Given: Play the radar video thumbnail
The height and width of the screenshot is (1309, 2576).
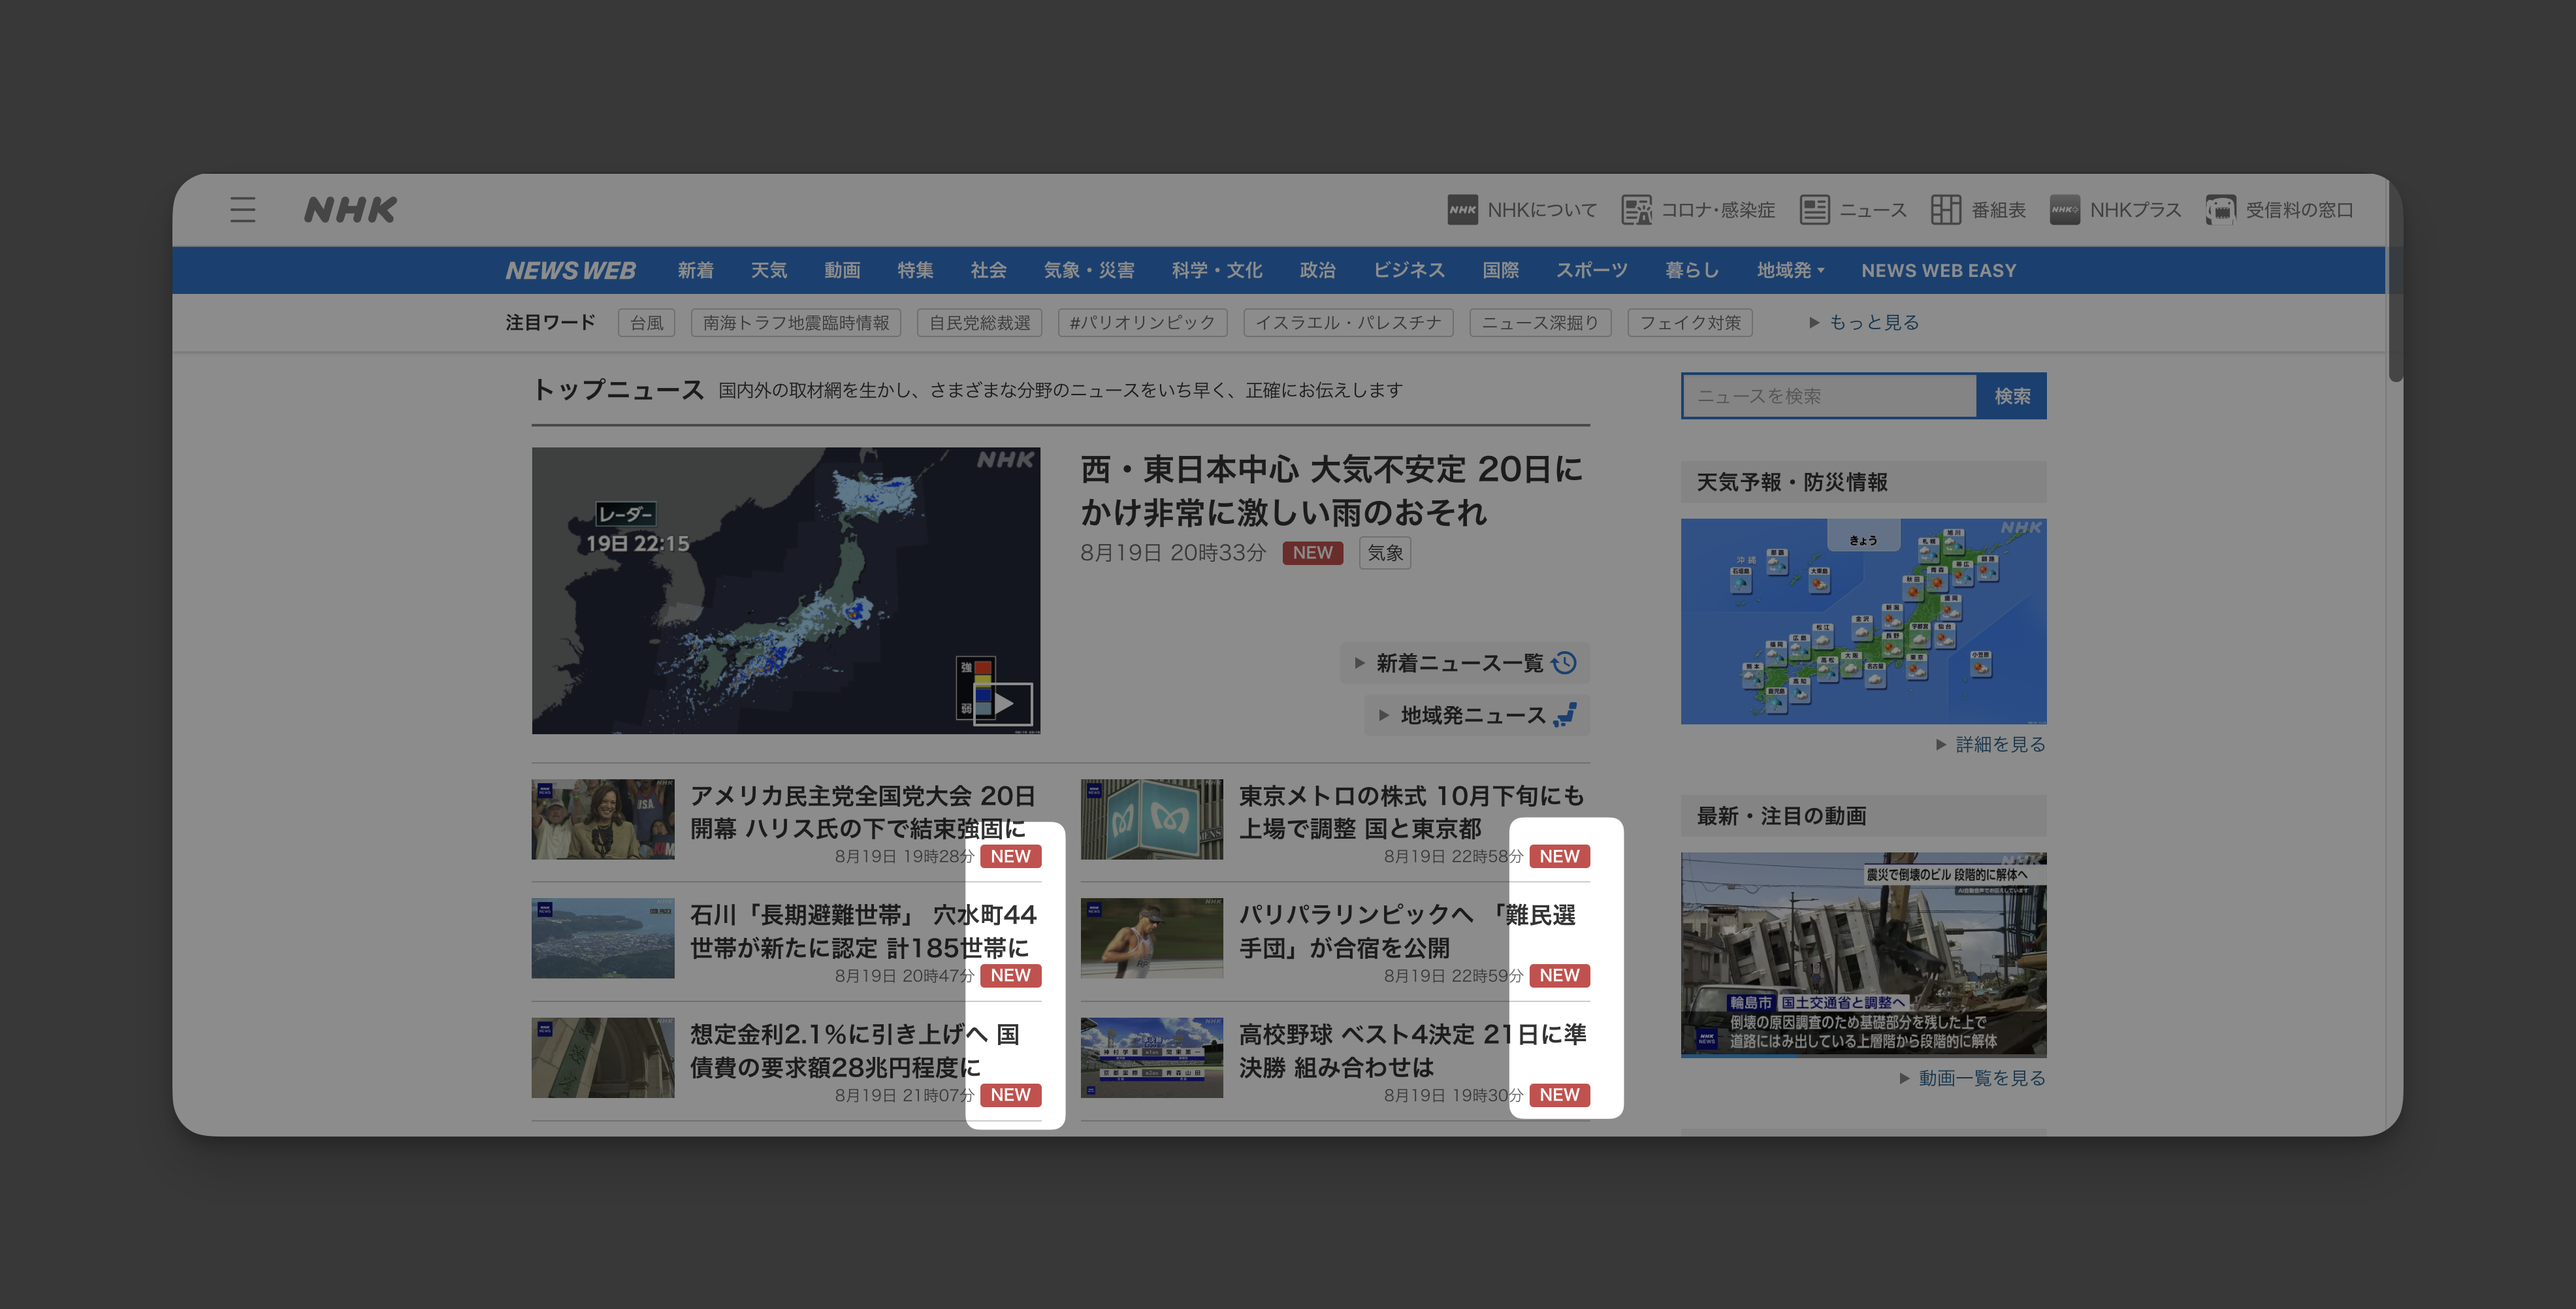Looking at the screenshot, I should click(785, 590).
